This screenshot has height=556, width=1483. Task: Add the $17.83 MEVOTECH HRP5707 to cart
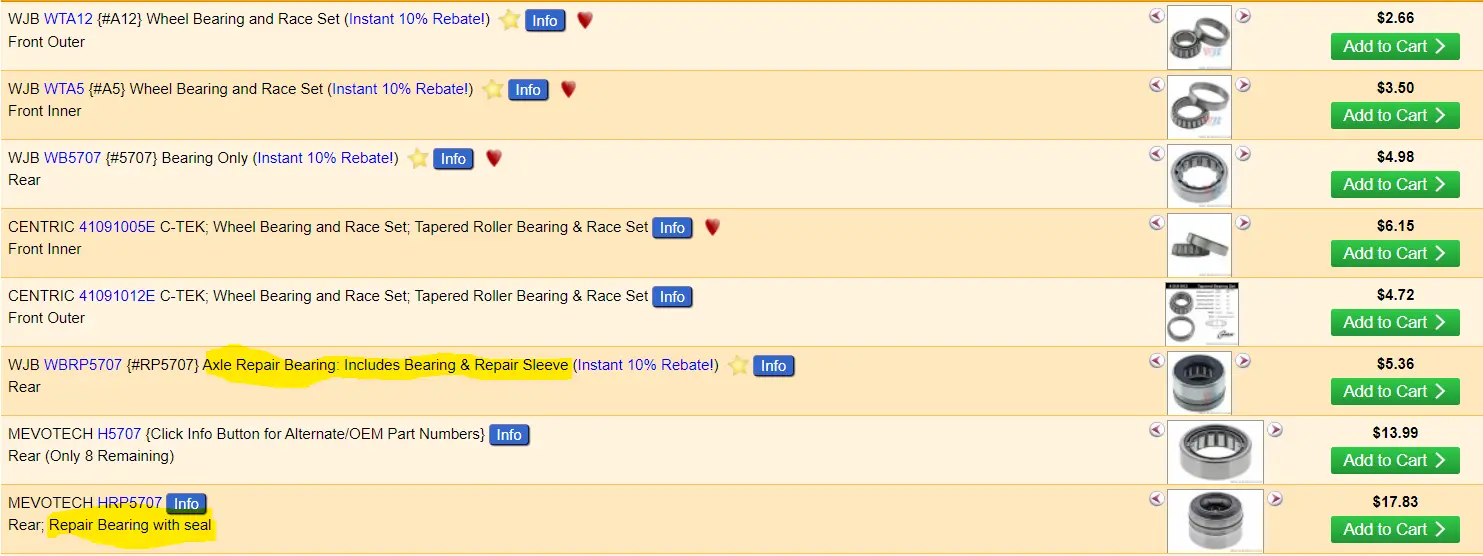pyautogui.click(x=1395, y=529)
